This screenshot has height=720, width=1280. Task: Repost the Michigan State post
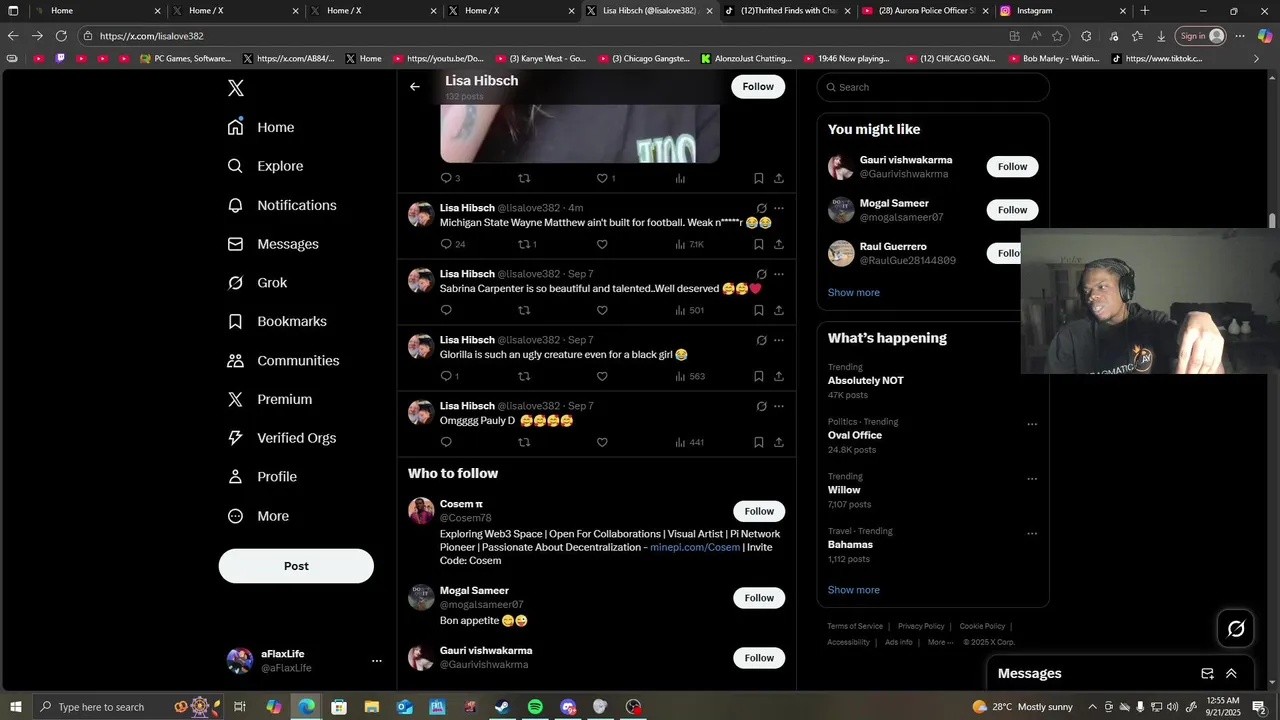(524, 244)
